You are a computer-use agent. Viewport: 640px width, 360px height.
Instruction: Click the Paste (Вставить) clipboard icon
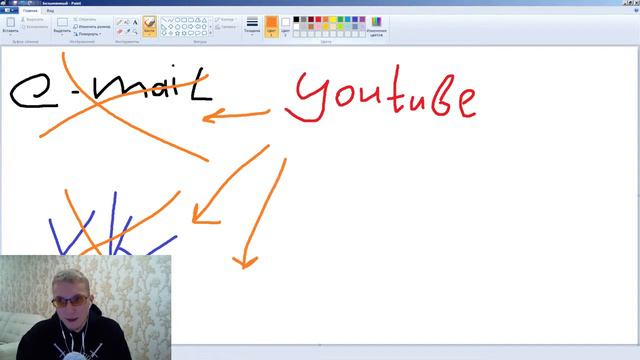(x=10, y=22)
